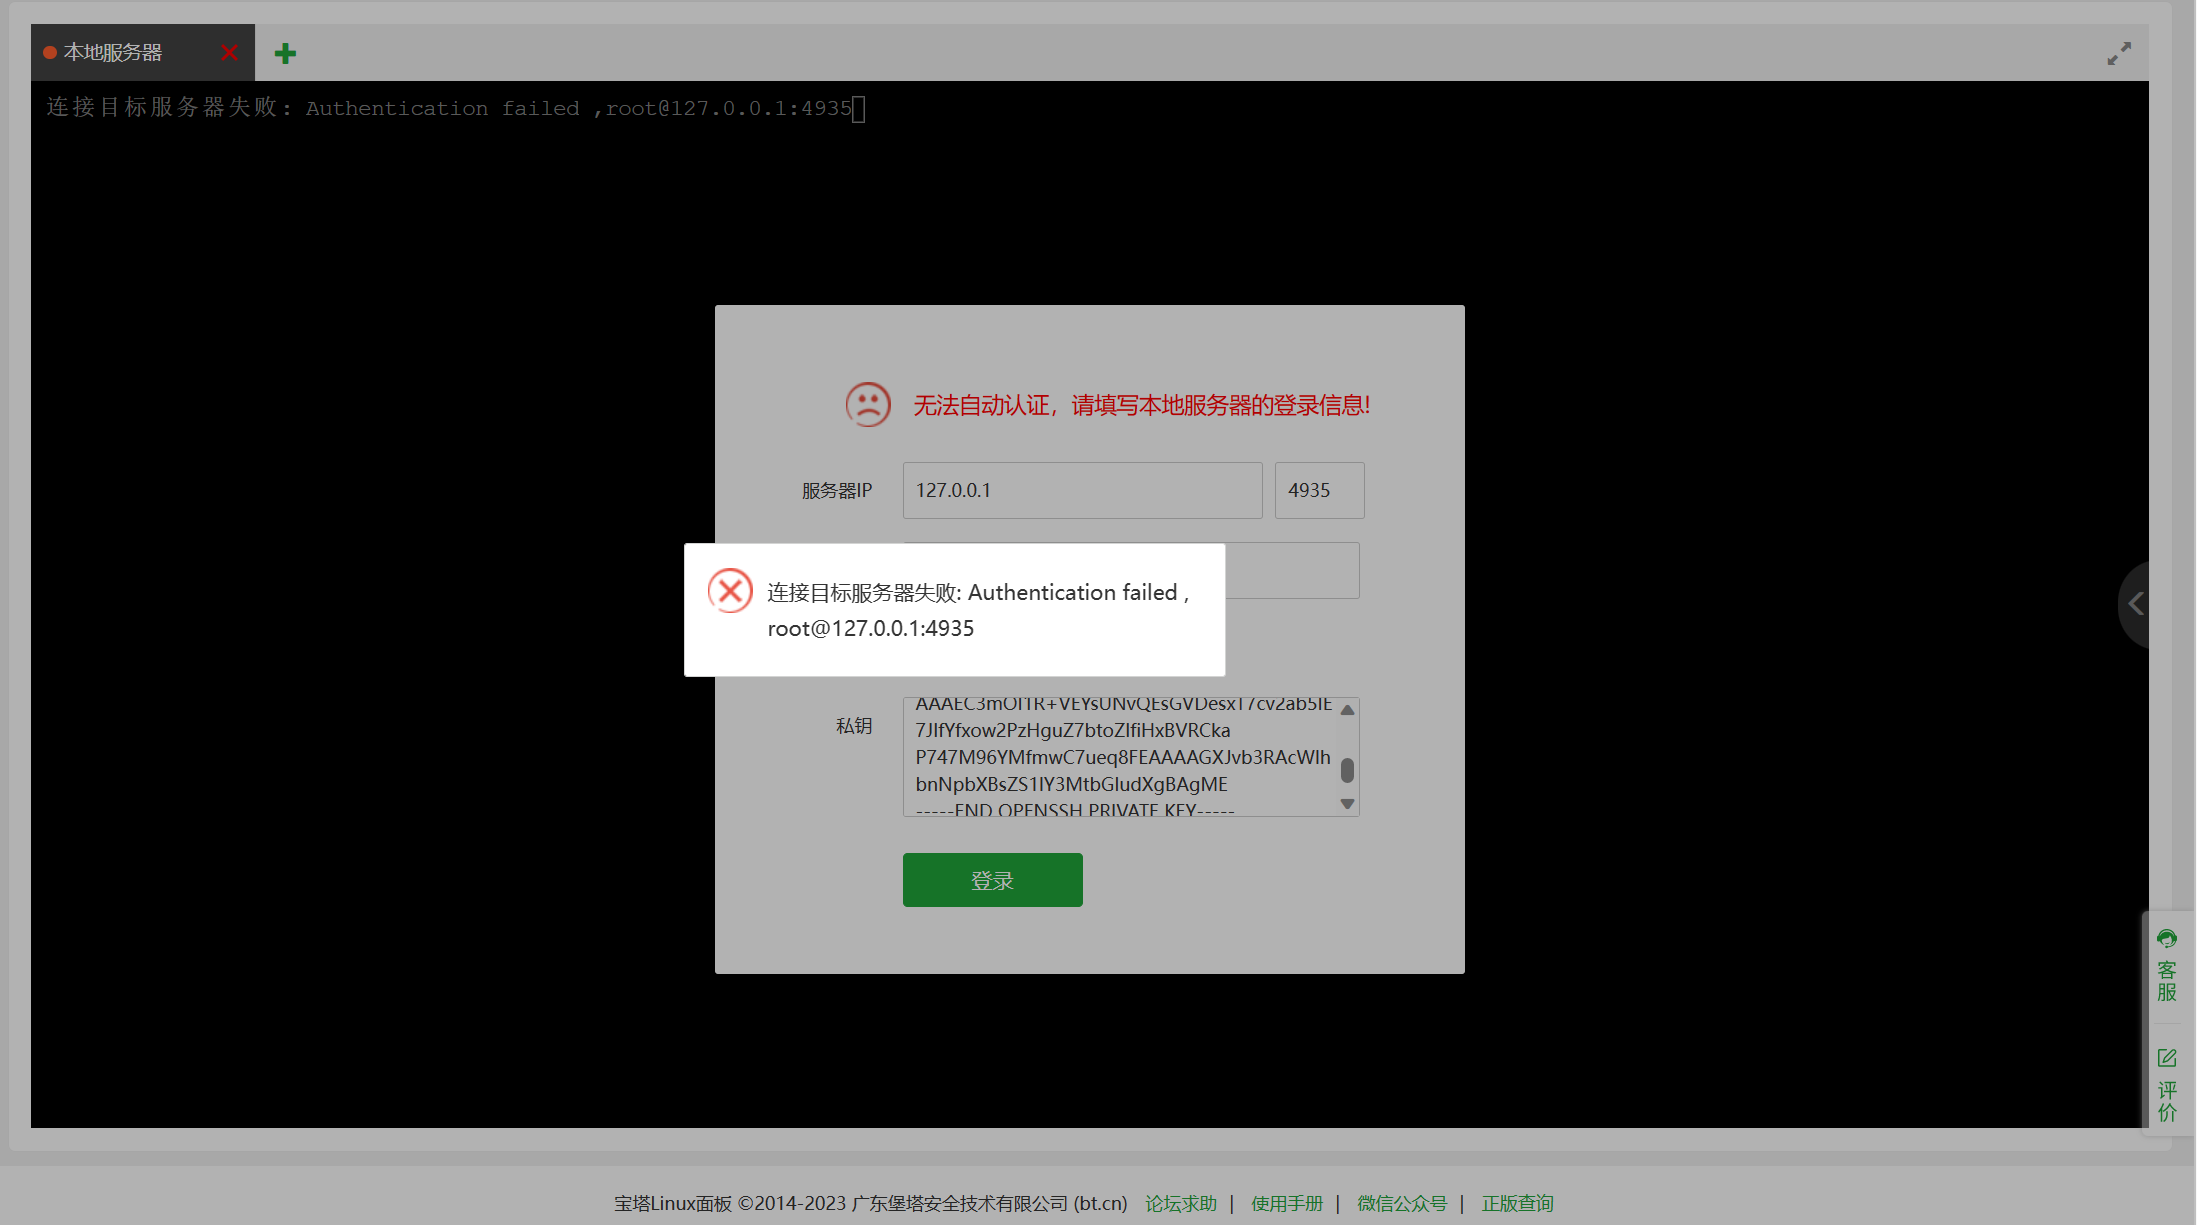Open the 微信公众号 link

(1402, 1203)
